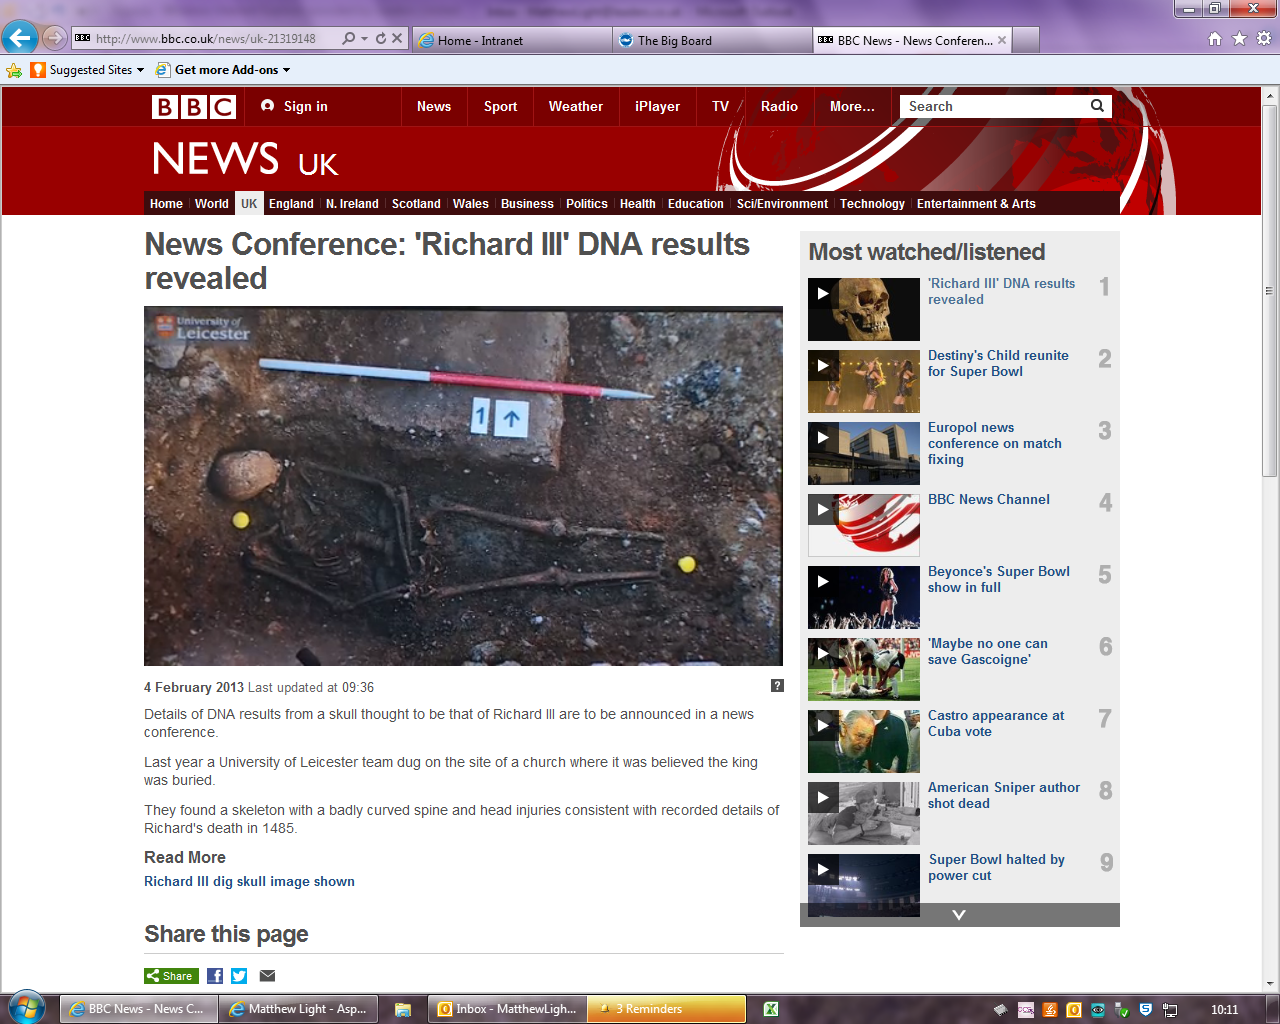Screen dimensions: 1280x1024
Task: Click the question mark help icon under video
Action: [x=777, y=686]
